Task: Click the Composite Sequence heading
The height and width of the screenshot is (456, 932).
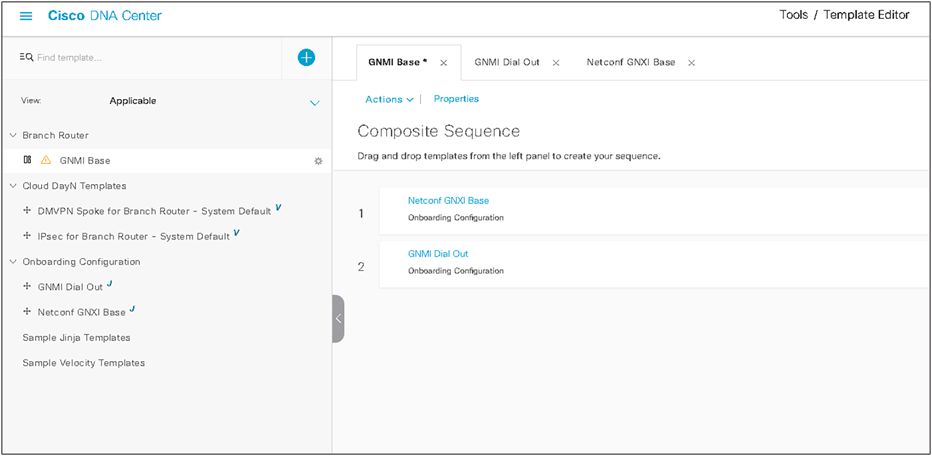Action: [439, 131]
